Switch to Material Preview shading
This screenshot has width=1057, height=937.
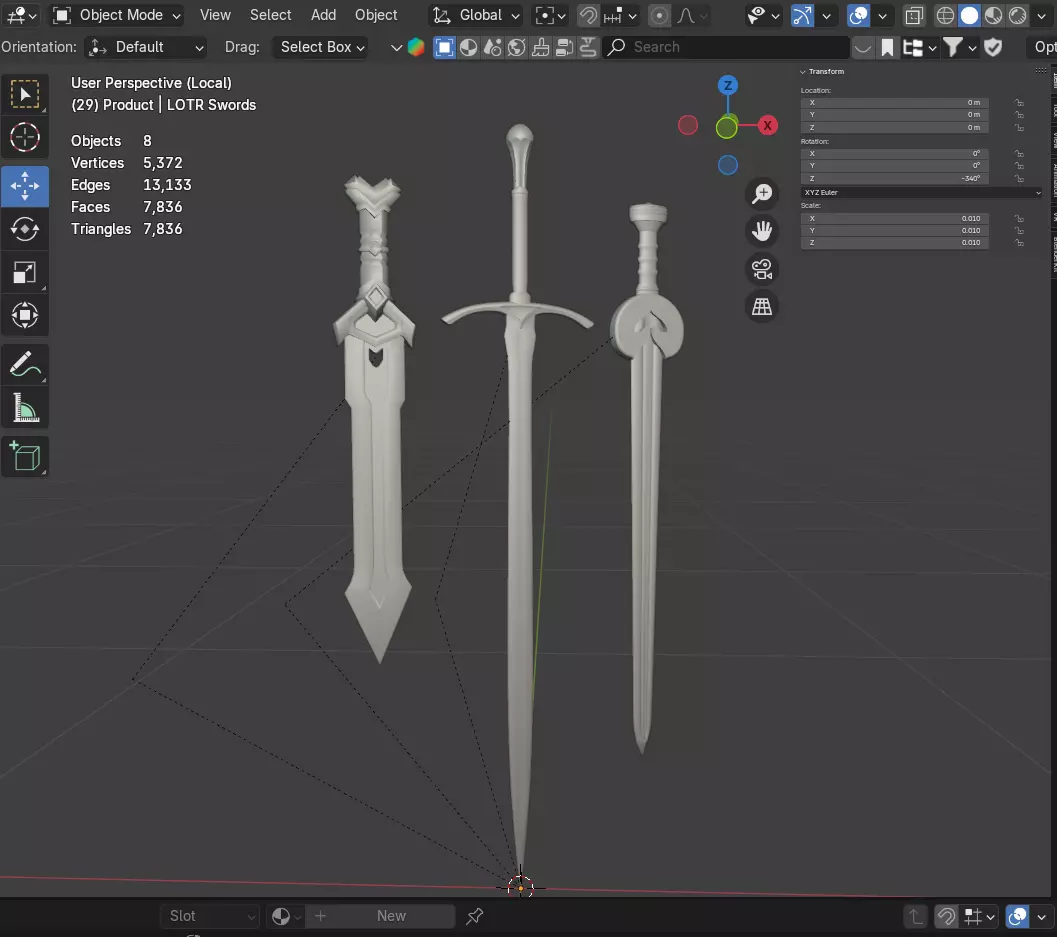[x=994, y=15]
